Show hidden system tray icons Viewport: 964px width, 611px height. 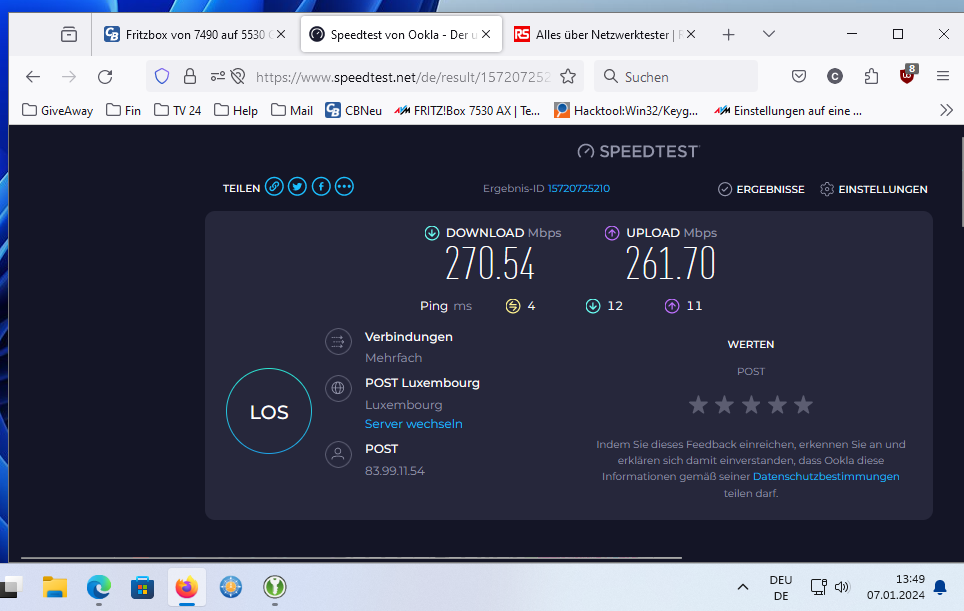(x=743, y=587)
